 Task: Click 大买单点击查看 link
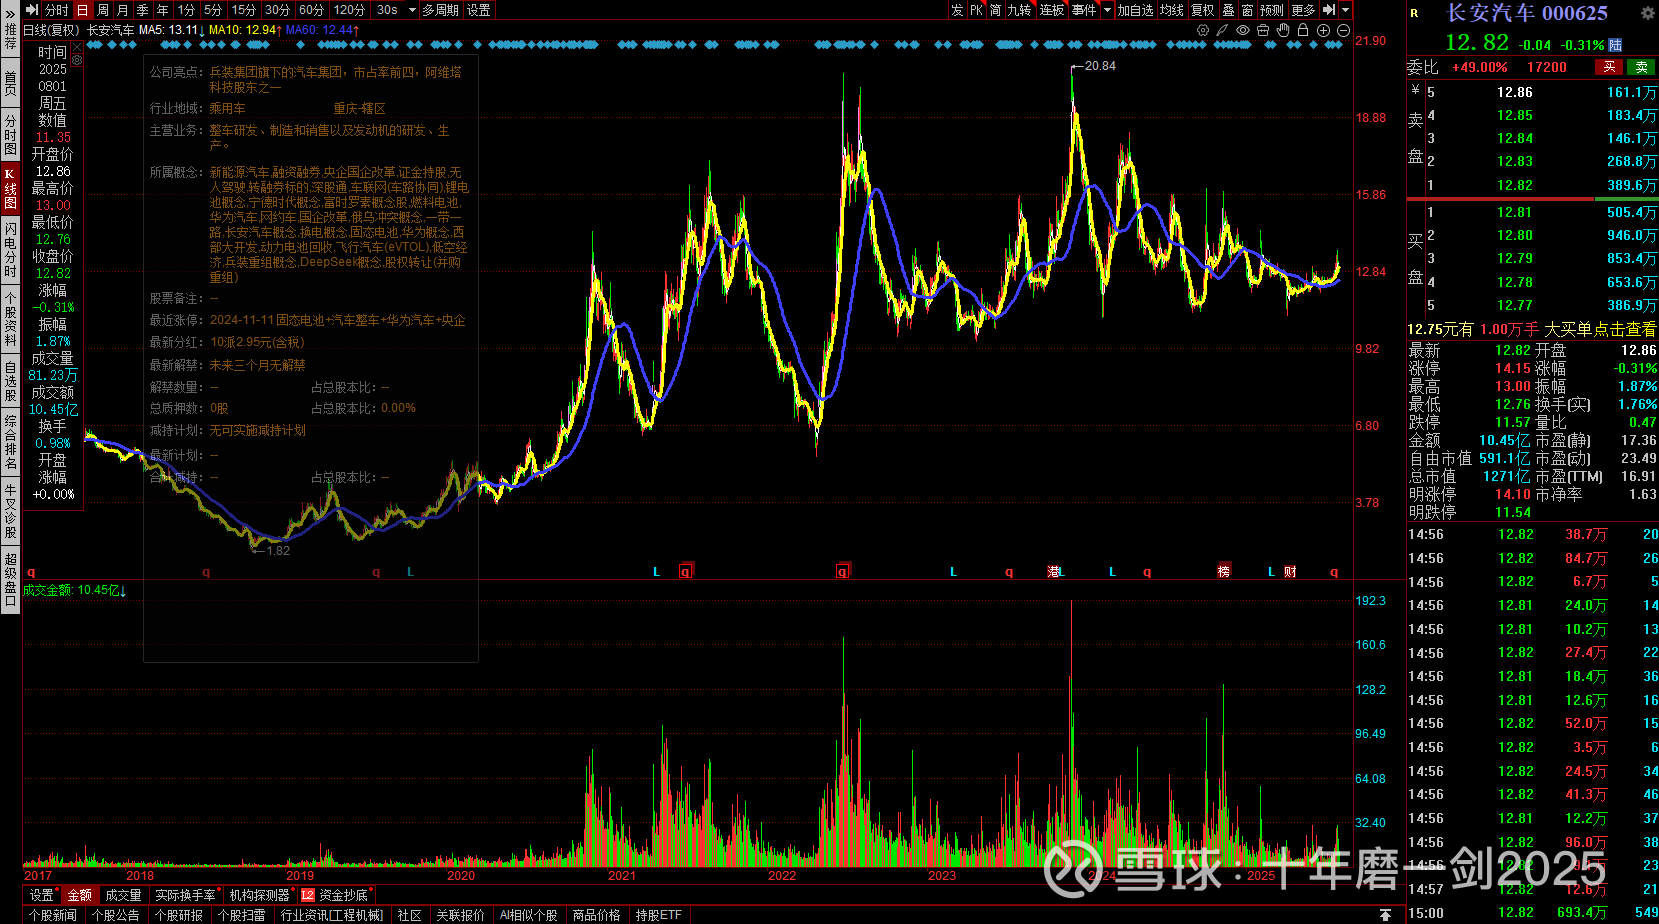[1600, 329]
